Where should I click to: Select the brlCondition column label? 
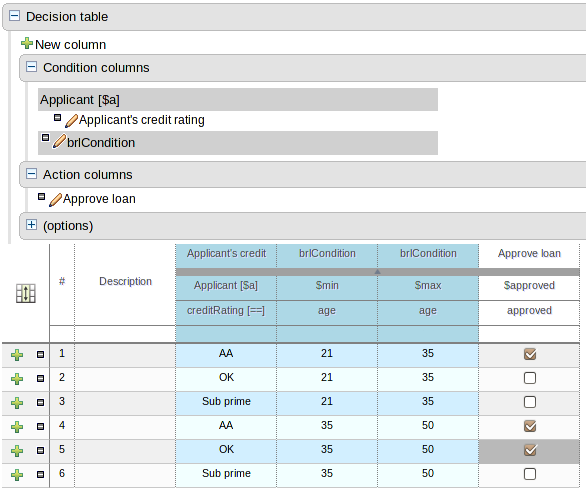click(101, 143)
